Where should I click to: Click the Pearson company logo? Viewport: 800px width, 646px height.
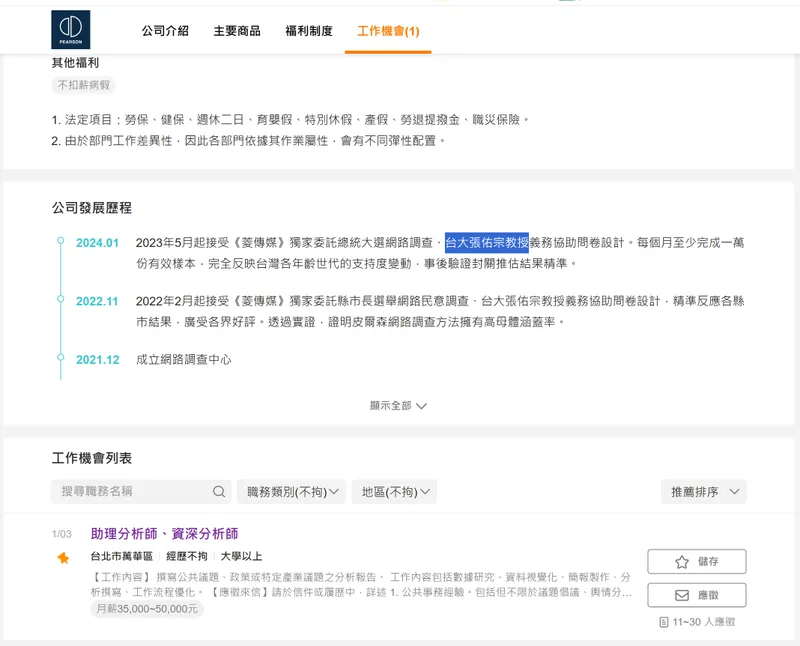point(70,30)
